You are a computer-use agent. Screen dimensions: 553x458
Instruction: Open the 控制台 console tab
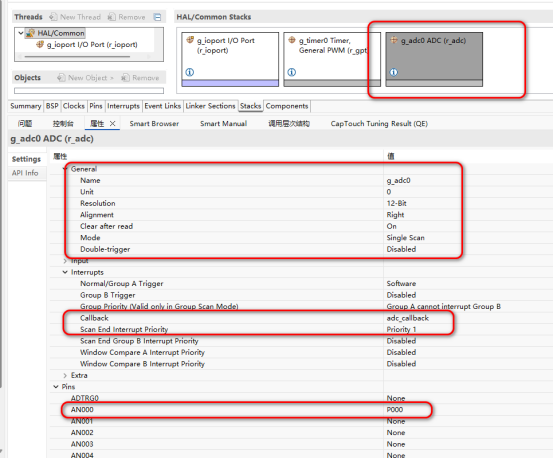pyautogui.click(x=63, y=123)
